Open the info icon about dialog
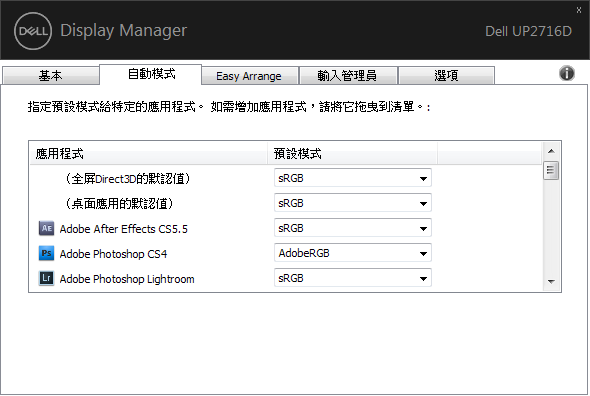The width and height of the screenshot is (590, 396). click(567, 73)
